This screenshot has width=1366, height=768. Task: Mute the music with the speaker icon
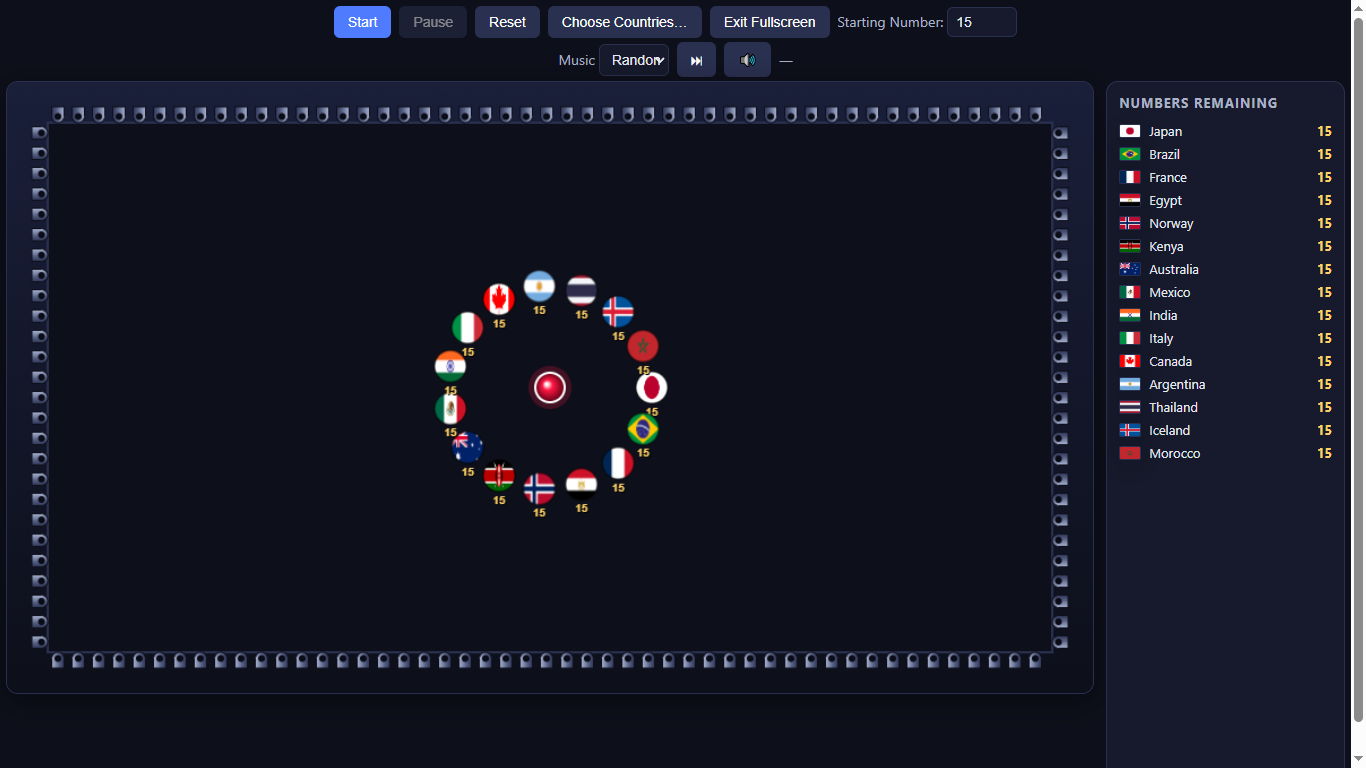pyautogui.click(x=747, y=60)
